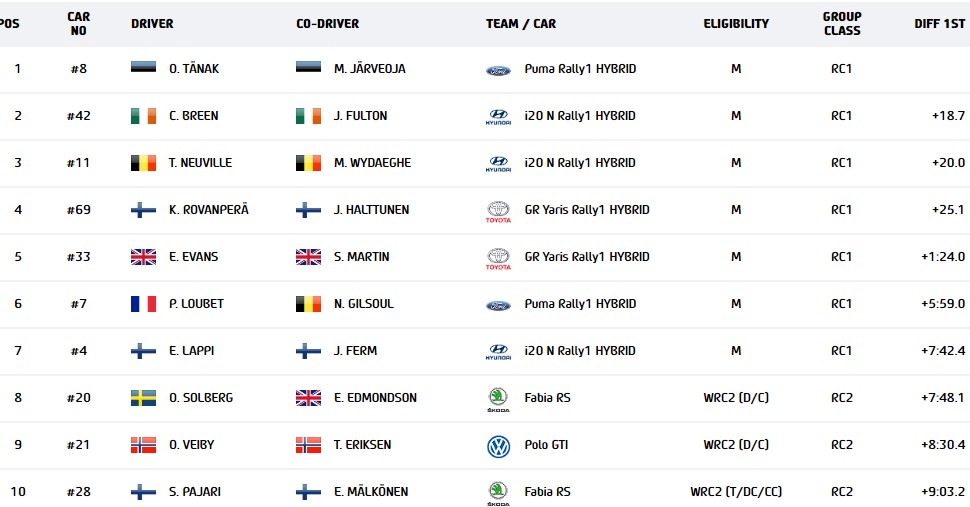Click the DRIVER column header

[x=152, y=24]
